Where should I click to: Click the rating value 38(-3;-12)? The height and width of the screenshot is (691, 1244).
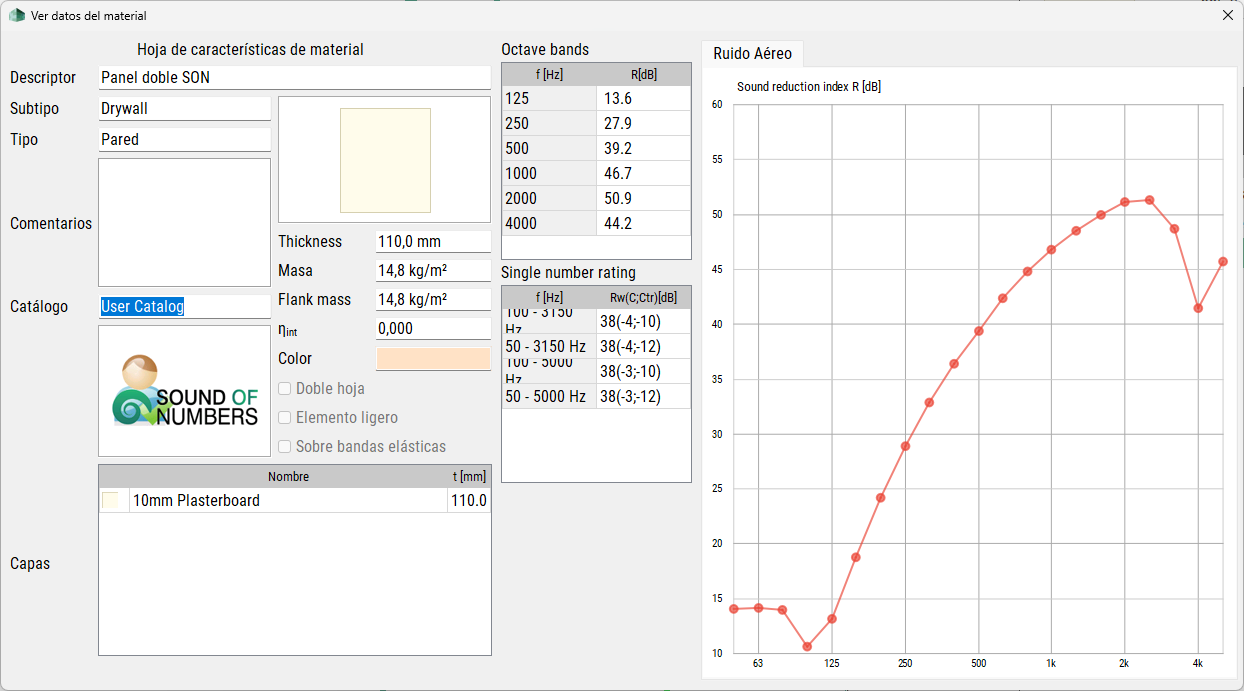[643, 396]
